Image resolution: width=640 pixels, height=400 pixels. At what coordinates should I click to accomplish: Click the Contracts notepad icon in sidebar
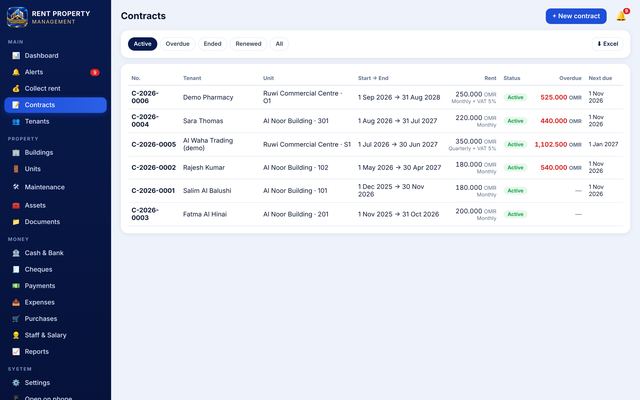click(16, 105)
